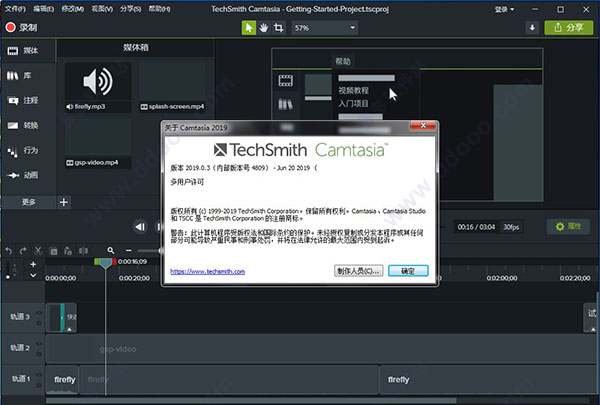Click the horizontal timeline scrollbar at the bottom
This screenshot has width=600, height=405.
251,401
